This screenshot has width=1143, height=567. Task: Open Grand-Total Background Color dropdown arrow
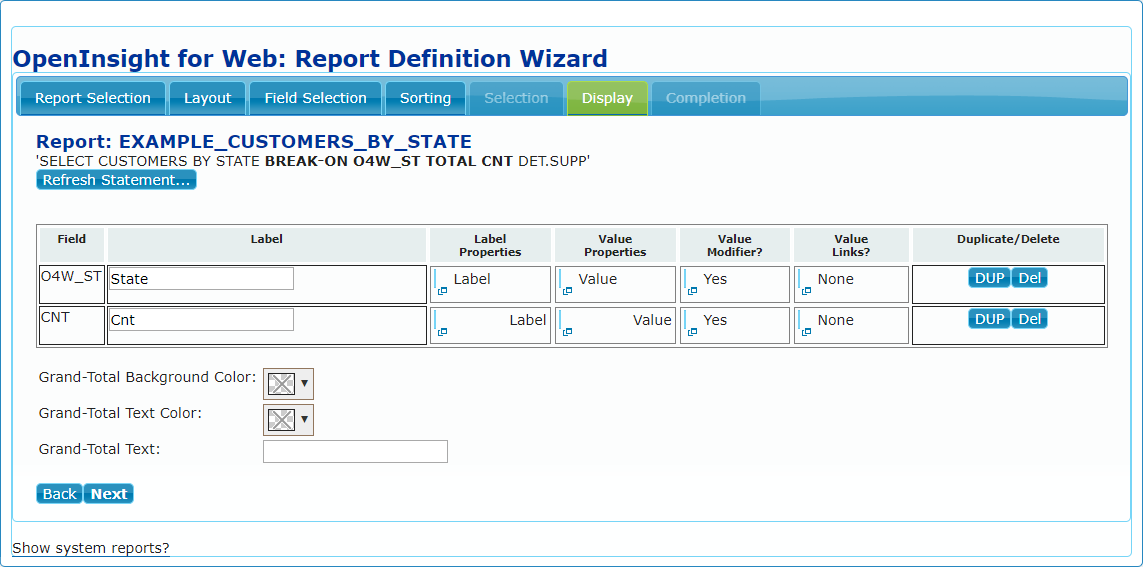tap(305, 383)
